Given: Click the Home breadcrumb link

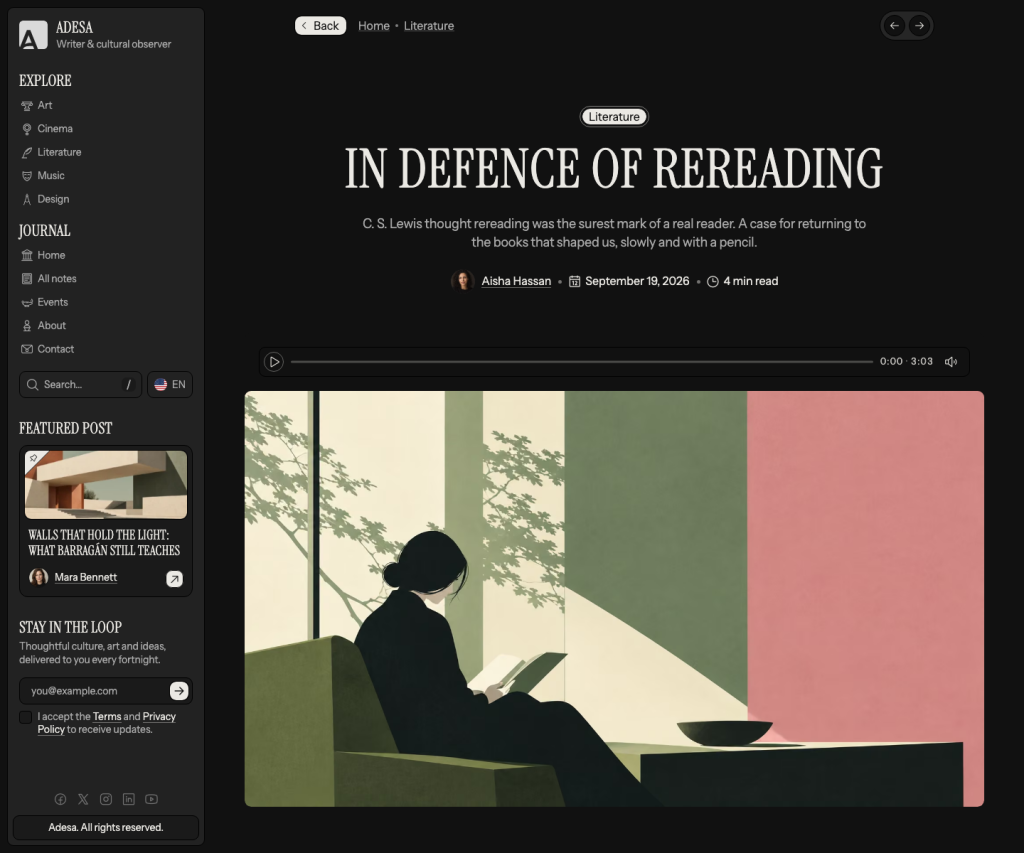Looking at the screenshot, I should tap(374, 26).
